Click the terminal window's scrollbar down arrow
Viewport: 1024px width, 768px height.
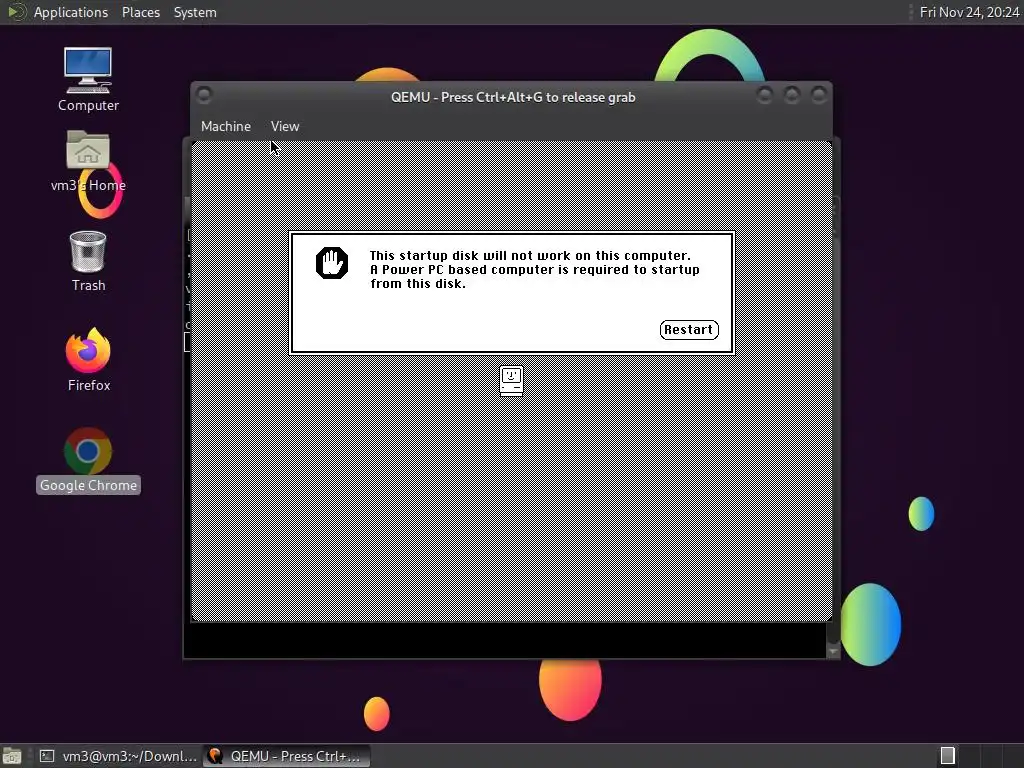[833, 651]
